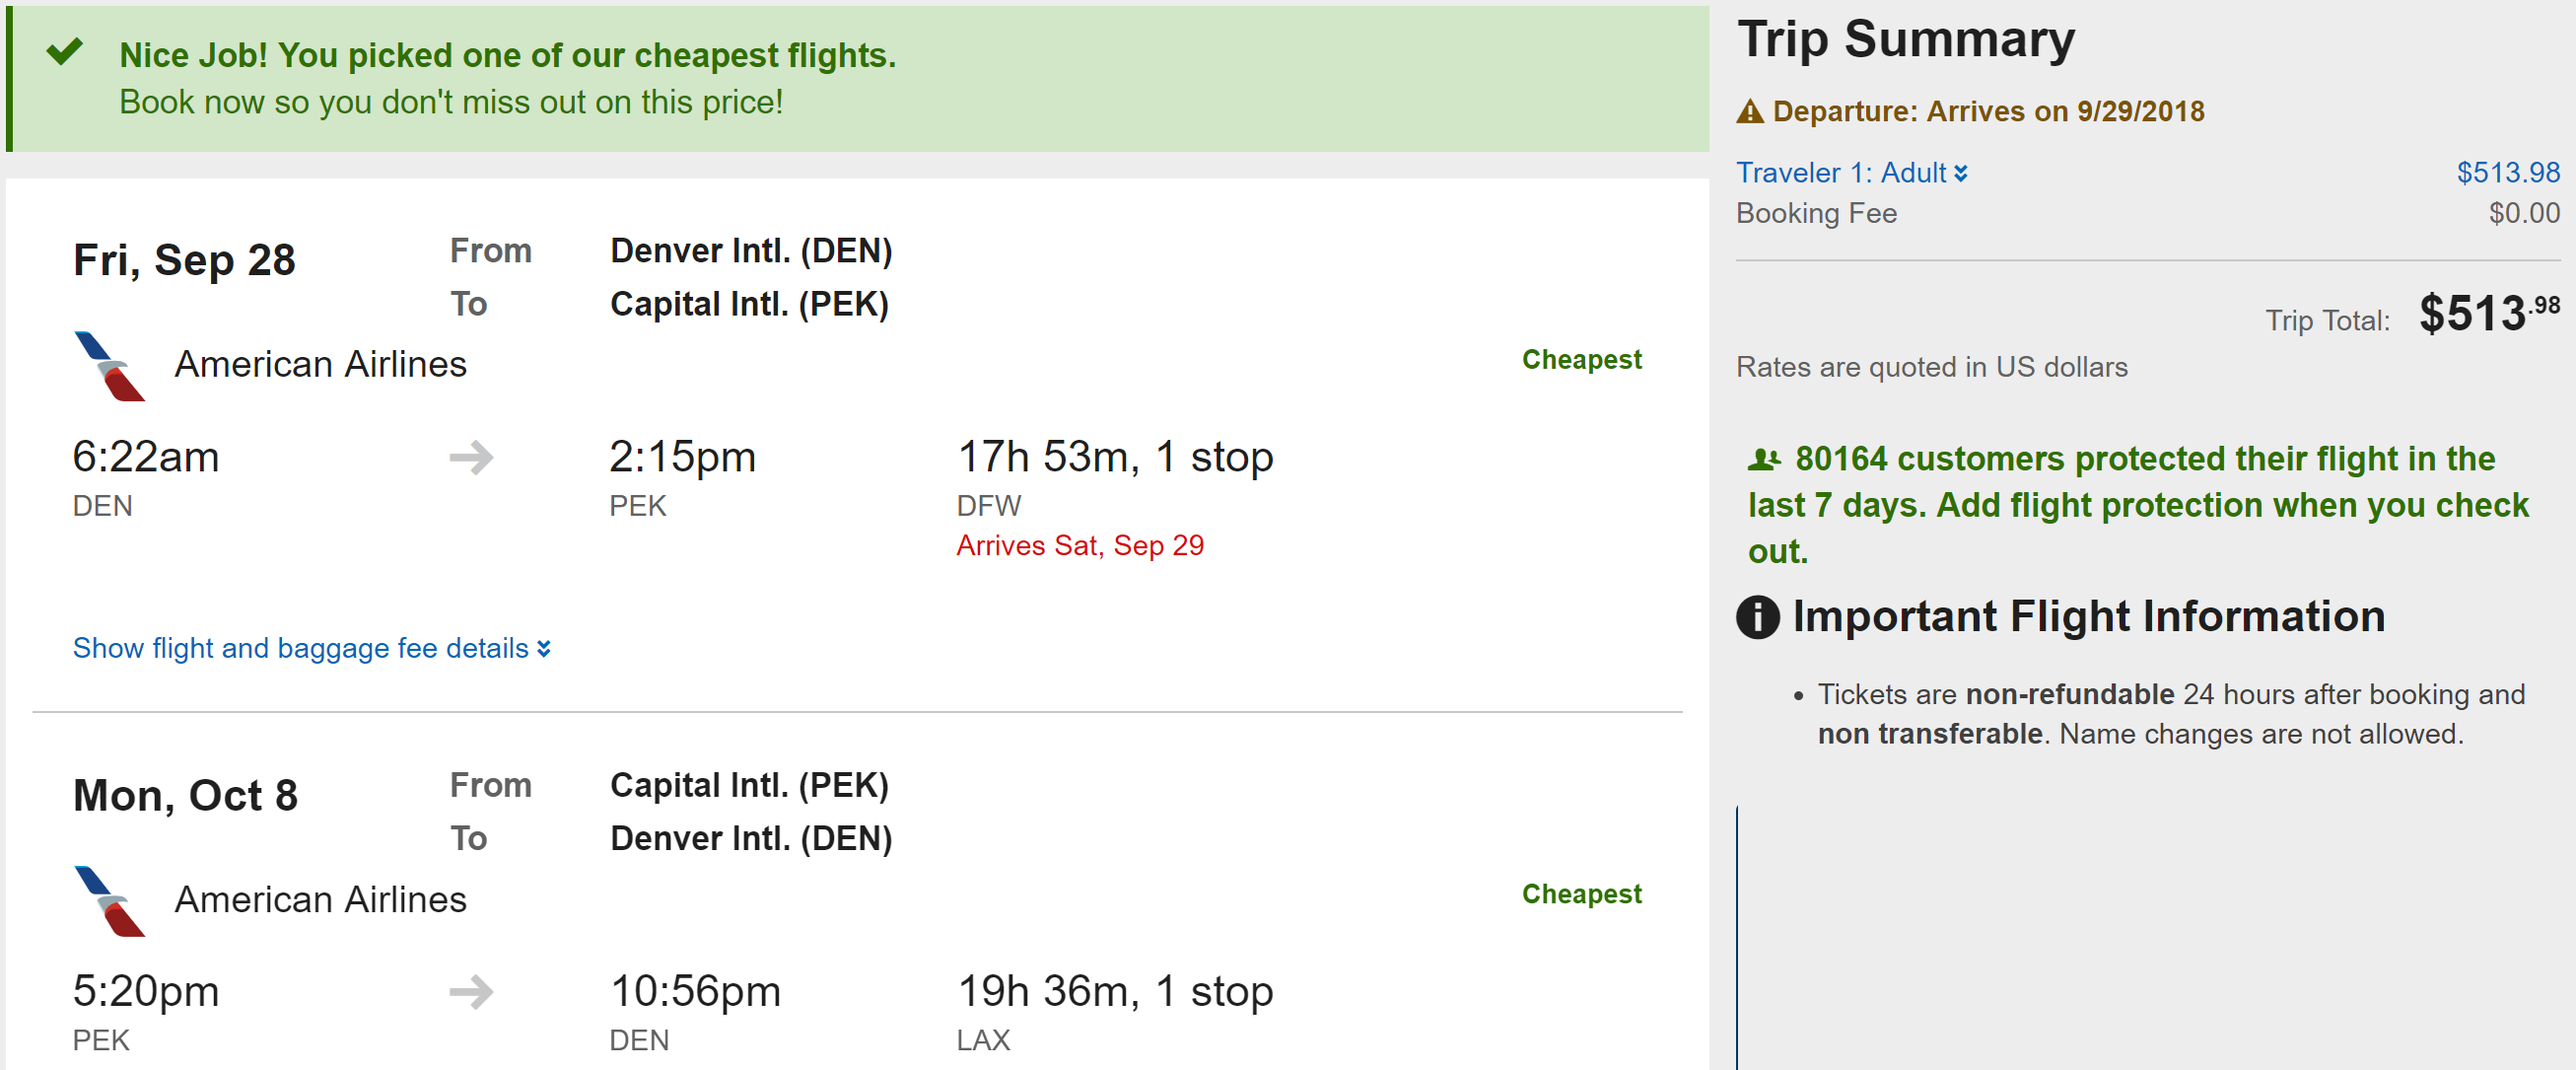Click the Trip Total amount
2576x1070 pixels.
pos(2488,314)
